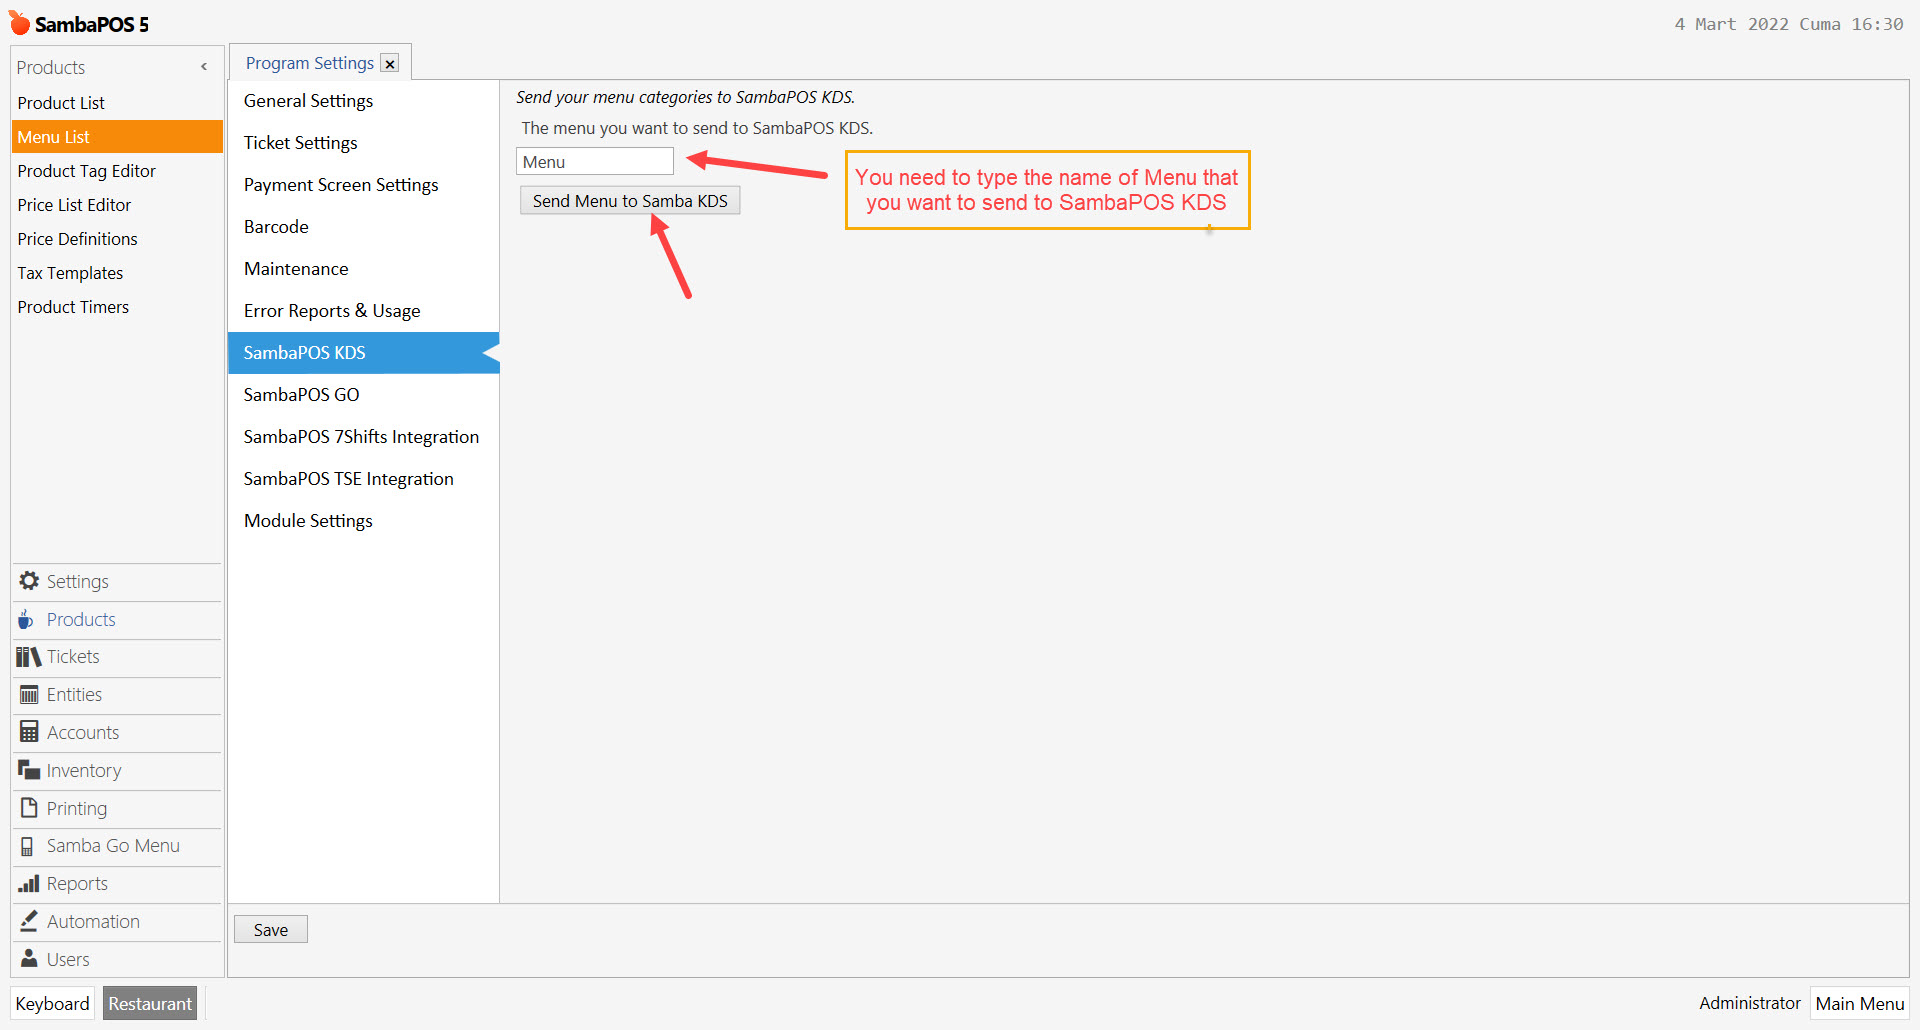Select the Products sidebar icon

pos(27,619)
